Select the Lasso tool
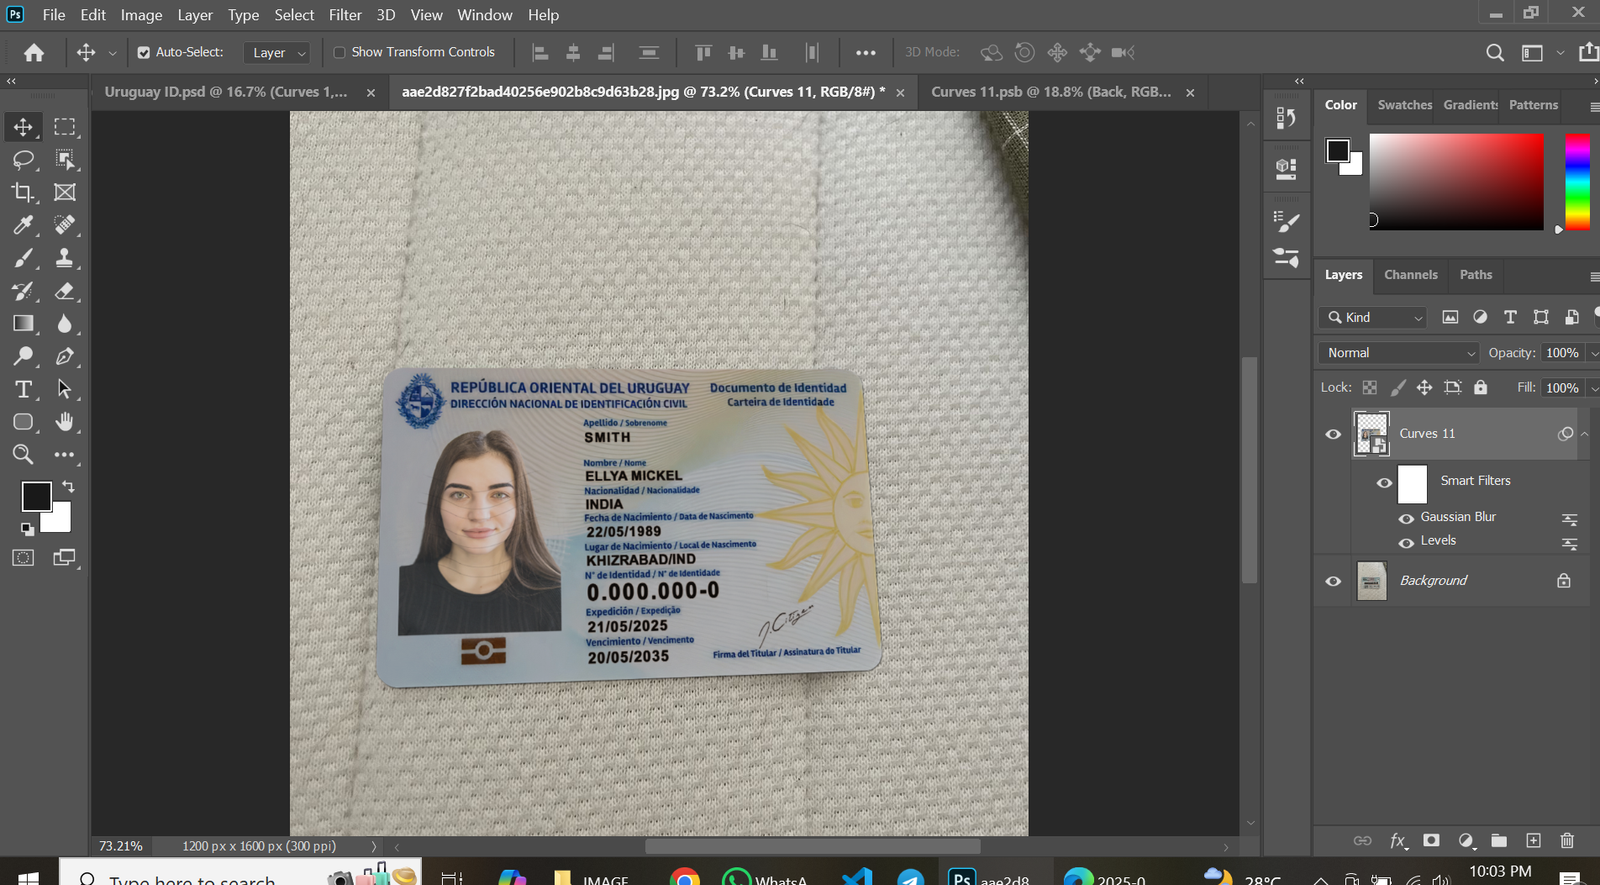The image size is (1600, 885). [23, 160]
